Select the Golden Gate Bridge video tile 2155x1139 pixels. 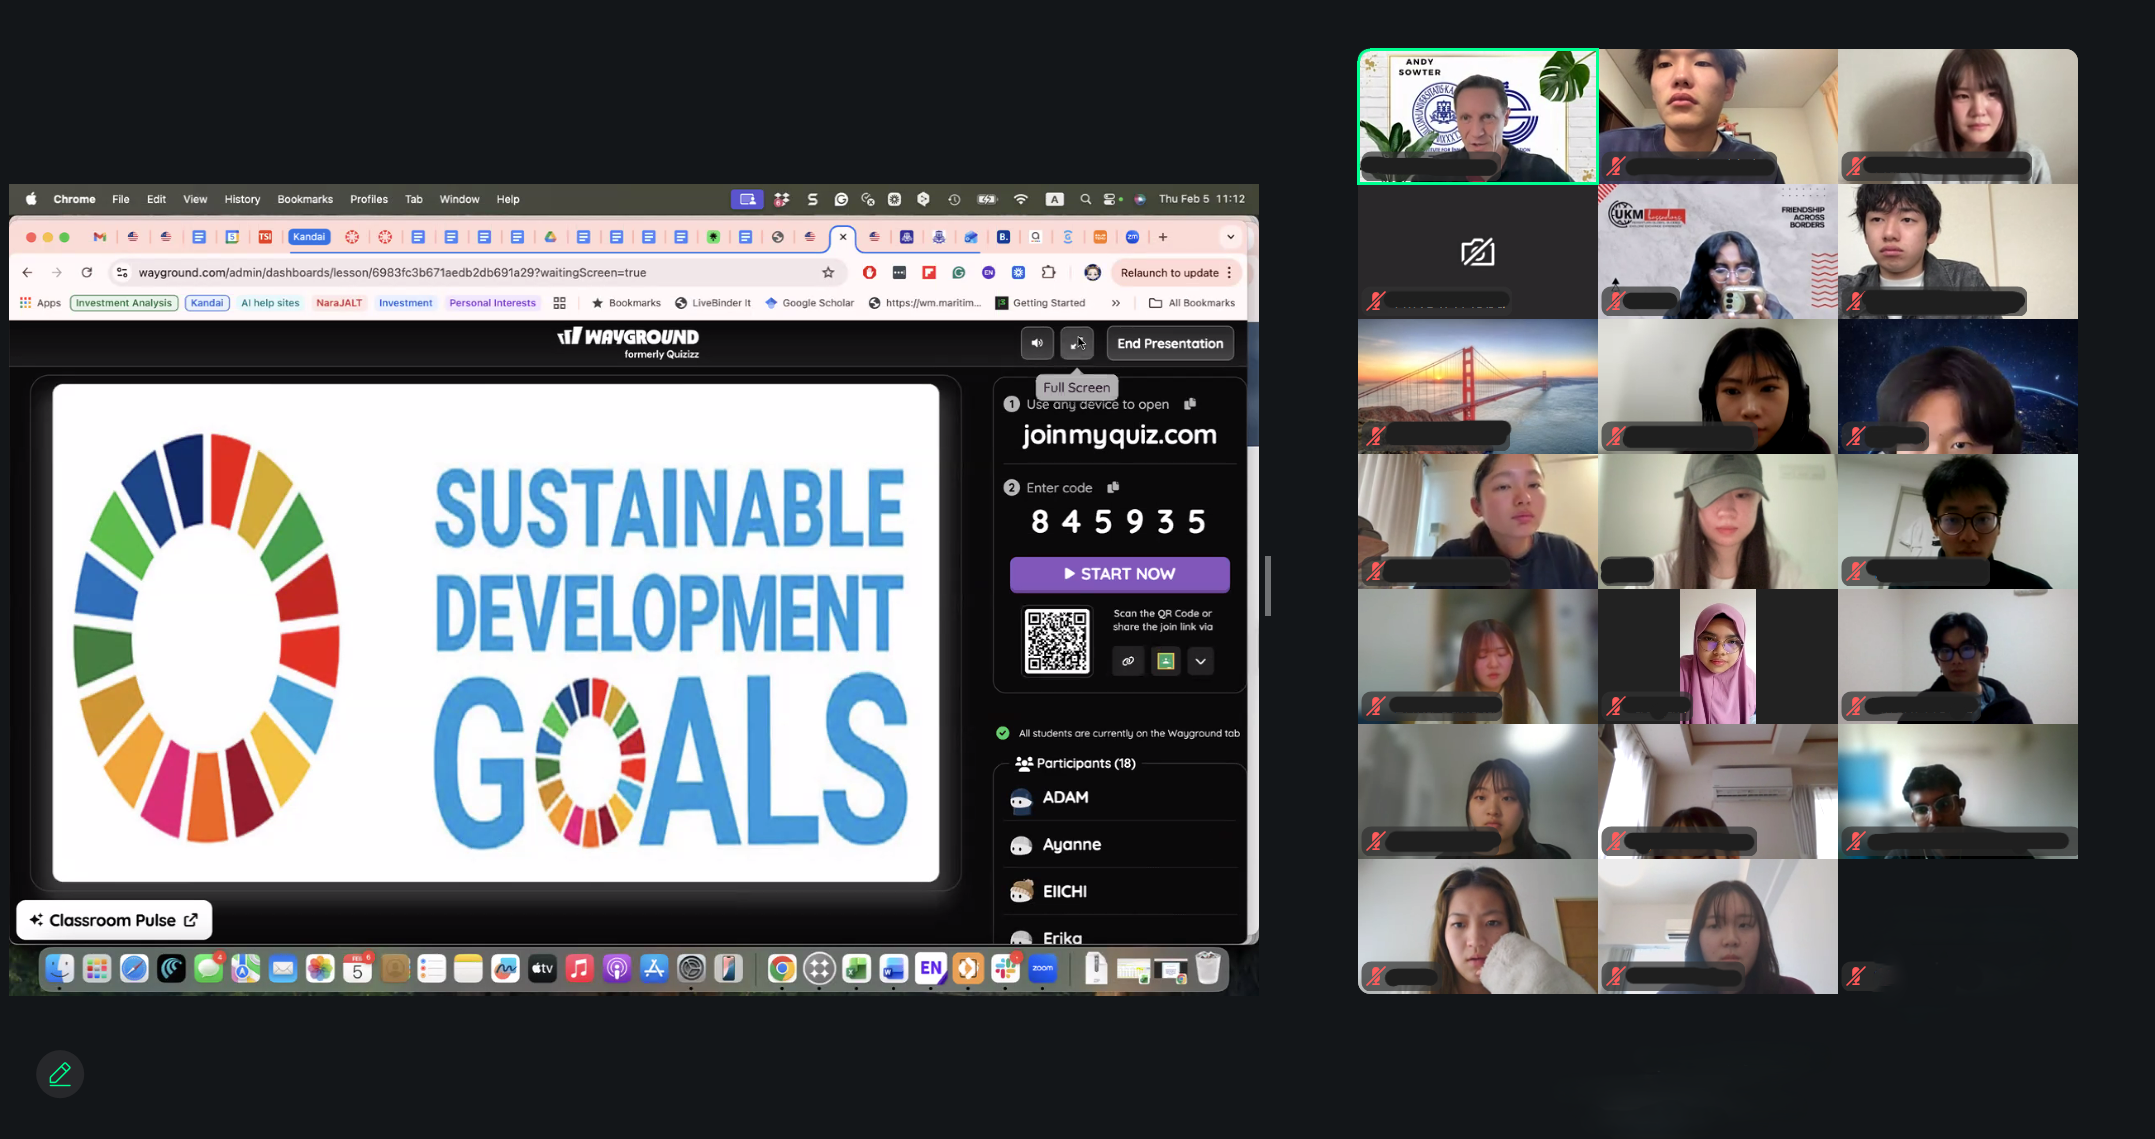[x=1478, y=387]
